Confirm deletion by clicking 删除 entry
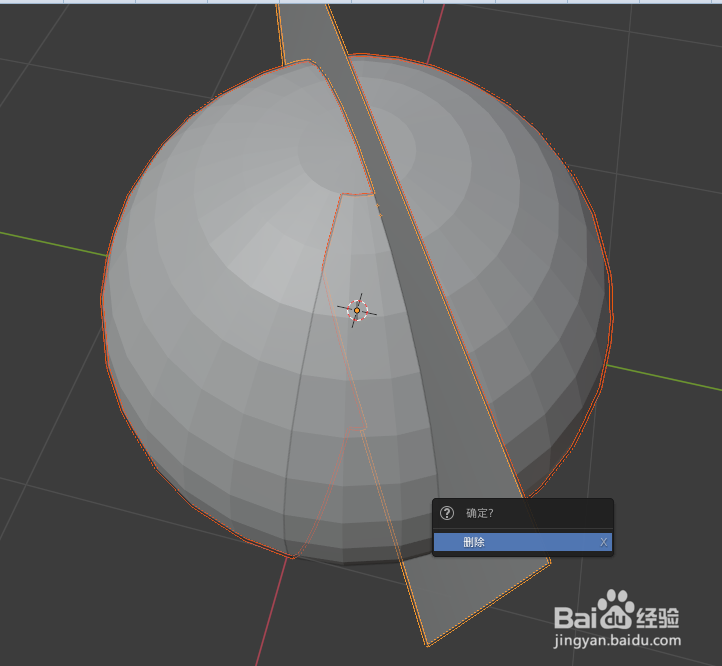 [x=523, y=542]
